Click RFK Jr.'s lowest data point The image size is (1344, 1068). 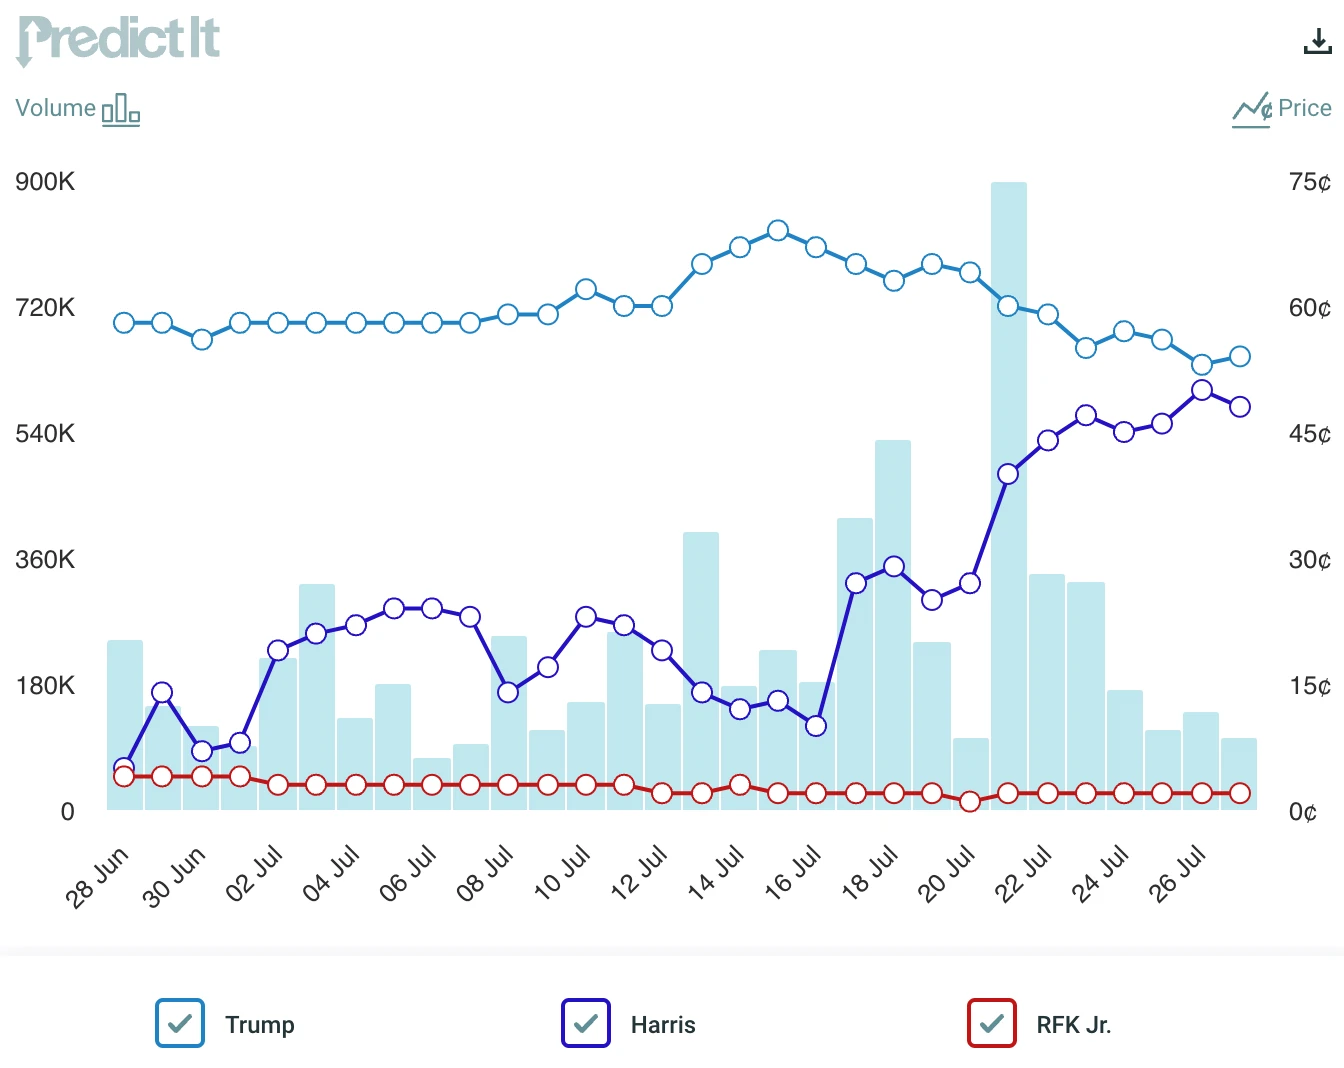970,801
